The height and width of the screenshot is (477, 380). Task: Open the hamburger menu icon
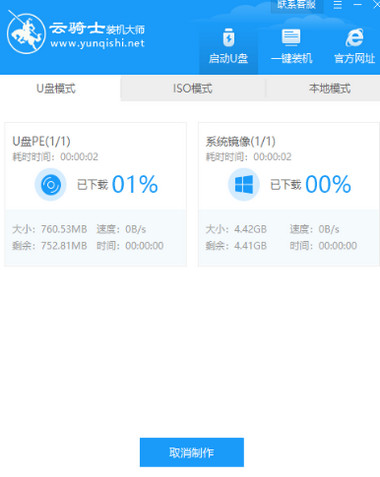click(337, 4)
